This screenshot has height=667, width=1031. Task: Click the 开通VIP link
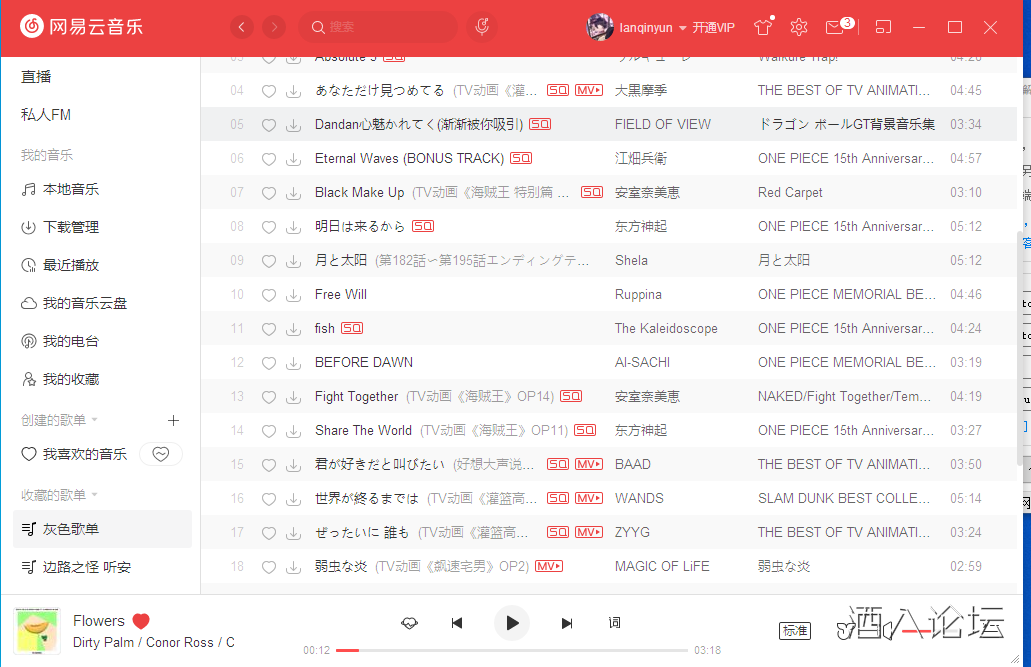[713, 27]
